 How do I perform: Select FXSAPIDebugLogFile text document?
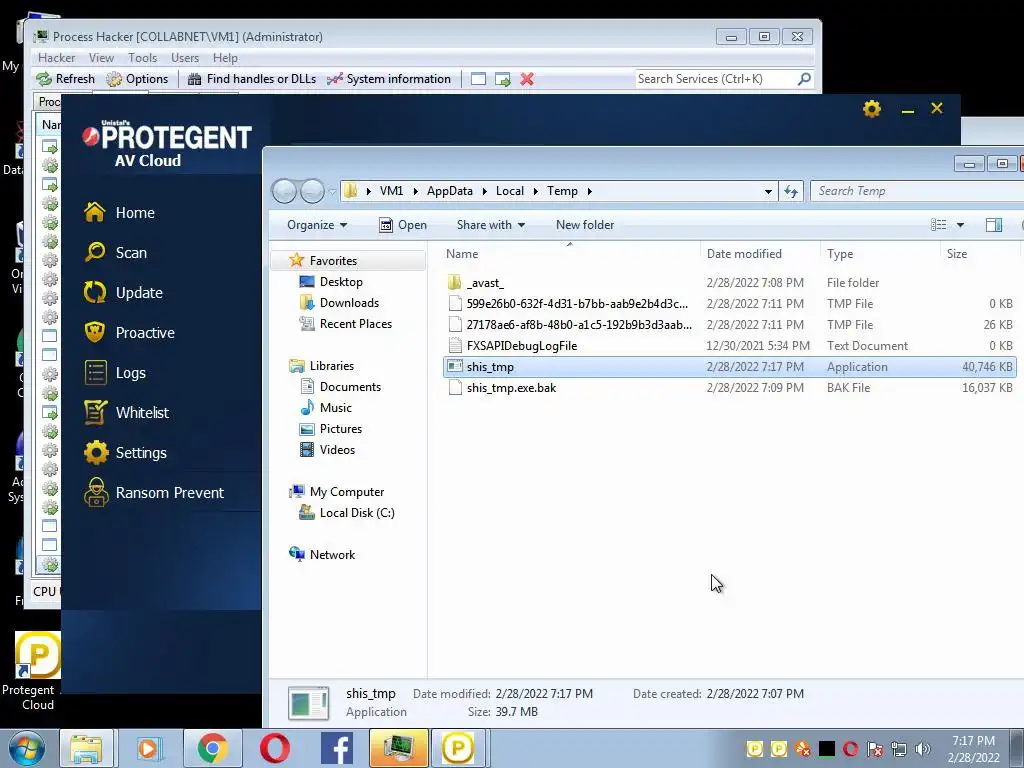[729, 345]
